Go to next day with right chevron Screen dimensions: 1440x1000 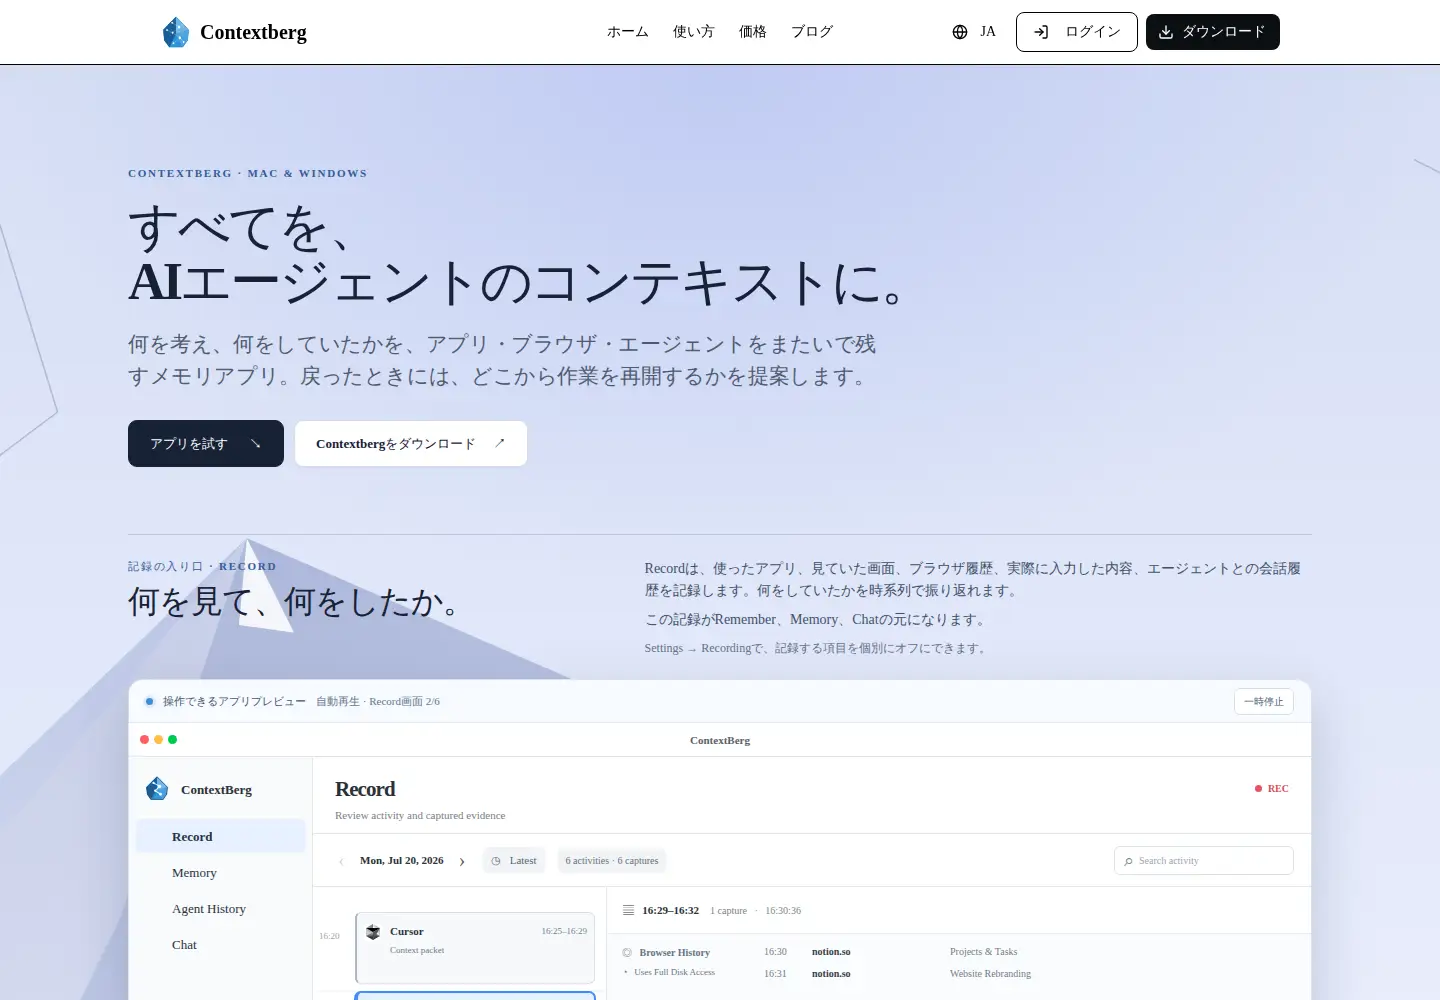pyautogui.click(x=462, y=861)
